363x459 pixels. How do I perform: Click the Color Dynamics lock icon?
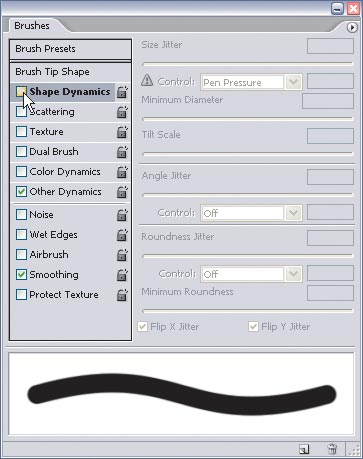point(122,172)
